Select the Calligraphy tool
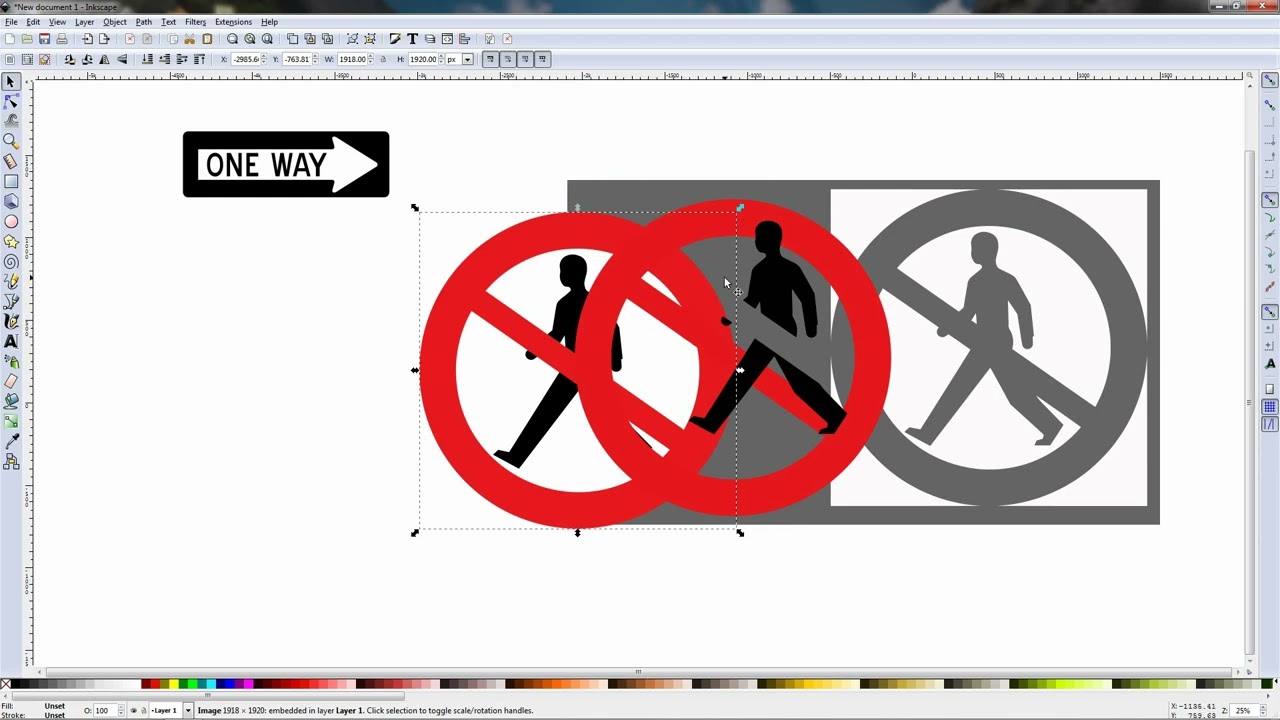The height and width of the screenshot is (720, 1280). (x=11, y=321)
